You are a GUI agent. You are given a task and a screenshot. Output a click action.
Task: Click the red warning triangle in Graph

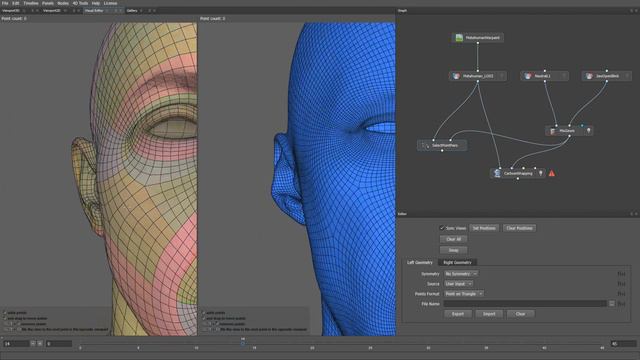pyautogui.click(x=552, y=173)
